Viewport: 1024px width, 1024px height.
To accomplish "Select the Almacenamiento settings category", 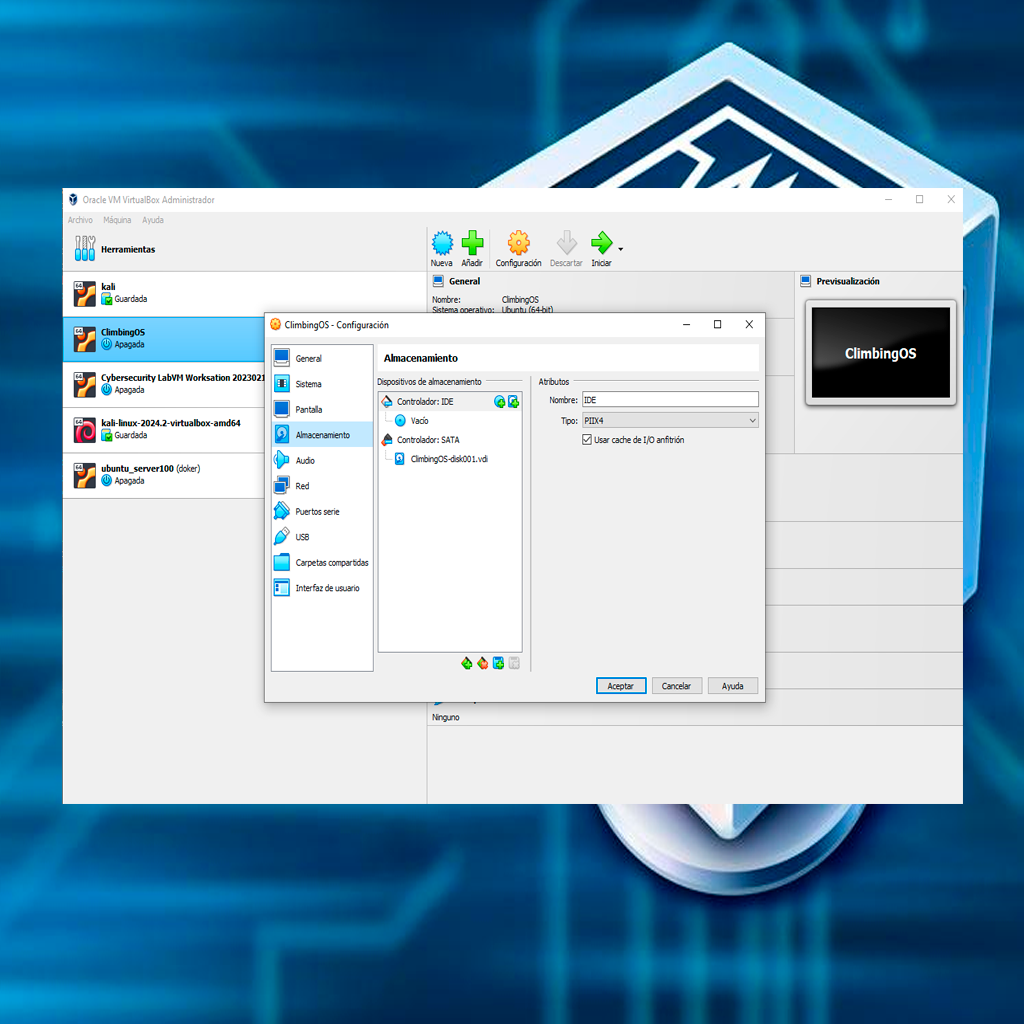I will tap(322, 435).
